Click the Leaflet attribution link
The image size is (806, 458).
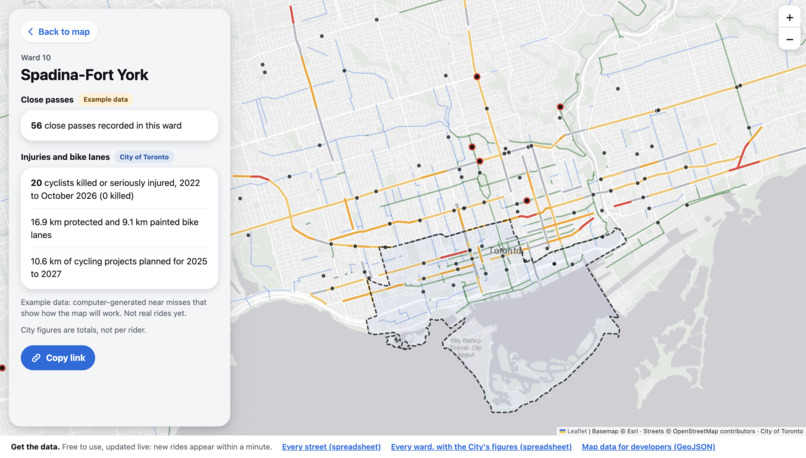click(x=573, y=431)
